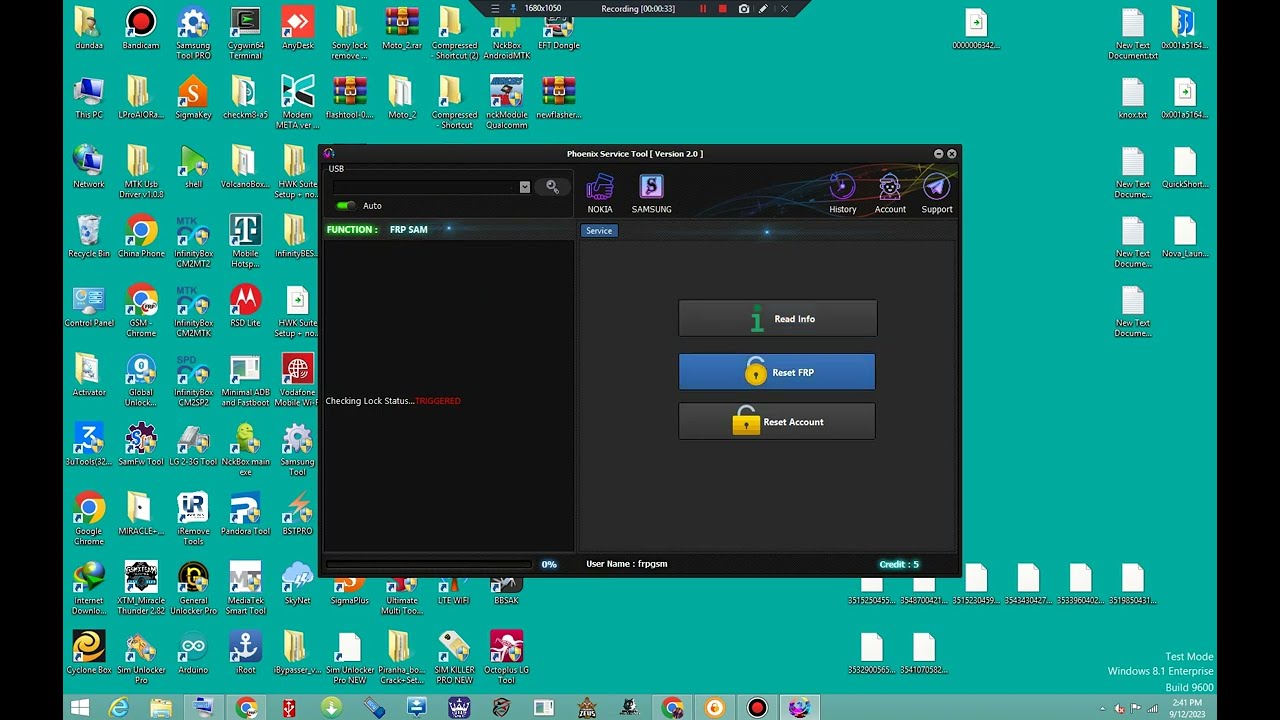Image resolution: width=1280 pixels, height=720 pixels.
Task: Open Cyclone Box shortcut
Action: tap(89, 653)
